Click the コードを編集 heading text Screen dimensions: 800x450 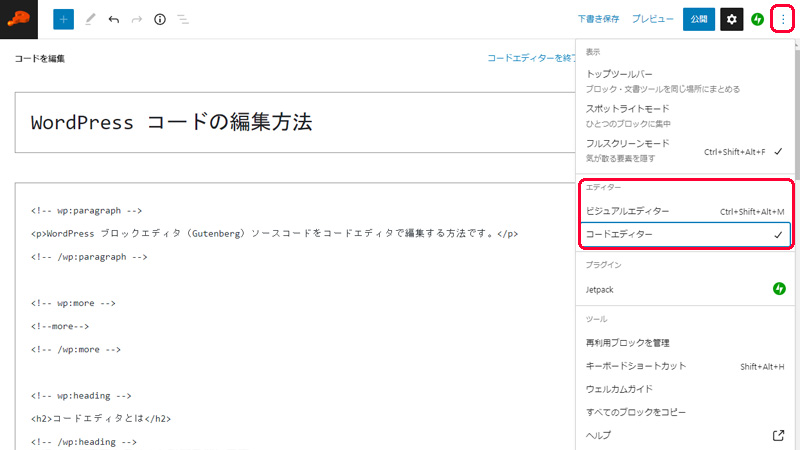click(x=40, y=58)
